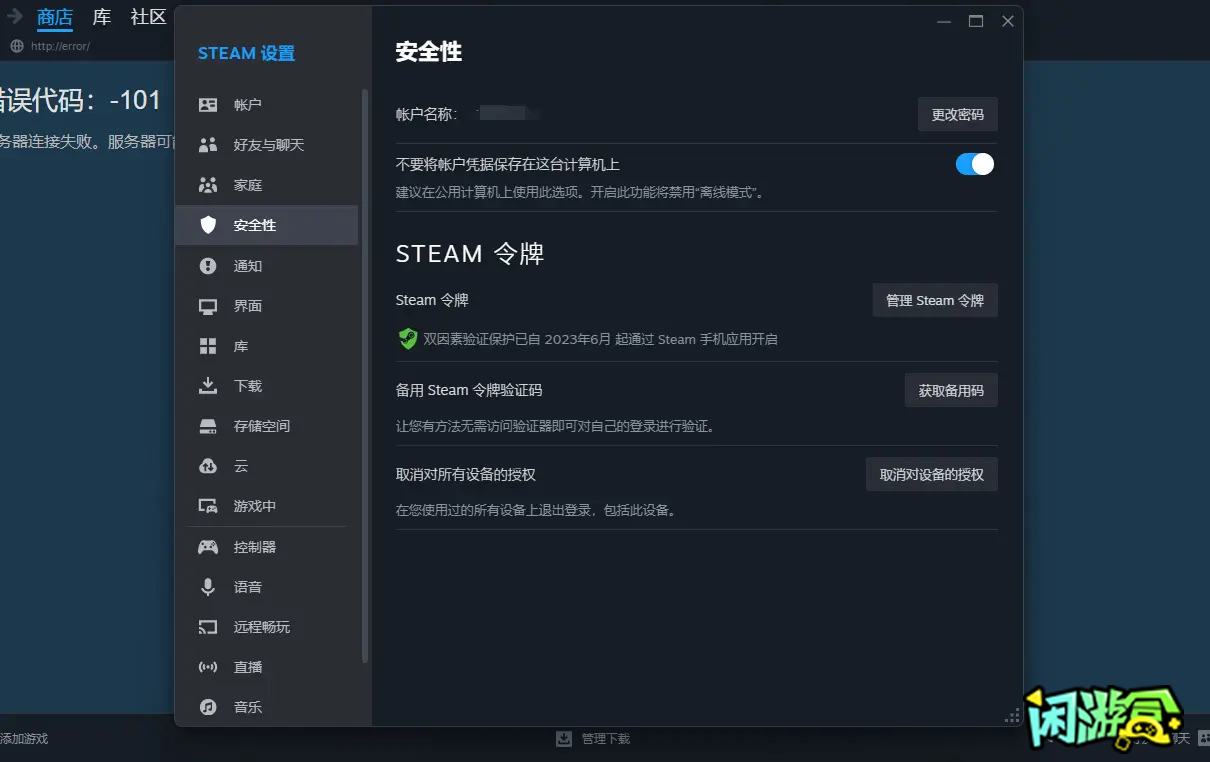
Task: Open 家庭 settings via its icon
Action: point(207,185)
